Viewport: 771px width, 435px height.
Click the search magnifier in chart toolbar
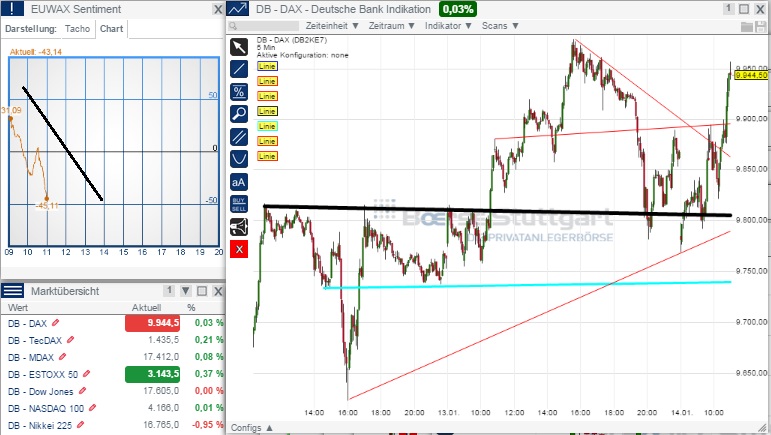[x=233, y=26]
